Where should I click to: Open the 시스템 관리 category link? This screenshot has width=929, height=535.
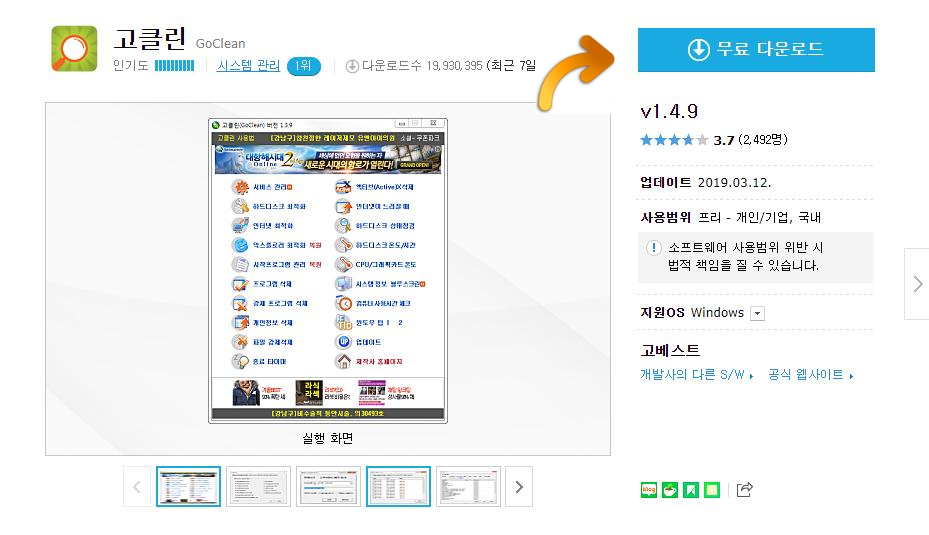click(x=248, y=66)
